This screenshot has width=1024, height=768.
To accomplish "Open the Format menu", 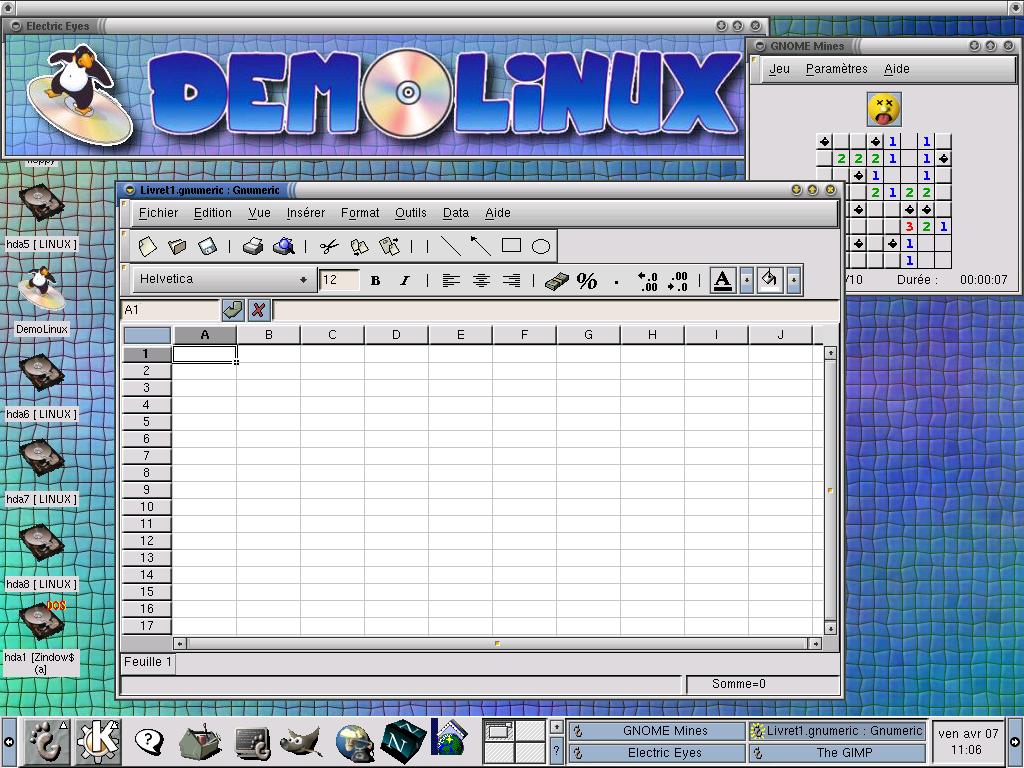I will point(360,213).
